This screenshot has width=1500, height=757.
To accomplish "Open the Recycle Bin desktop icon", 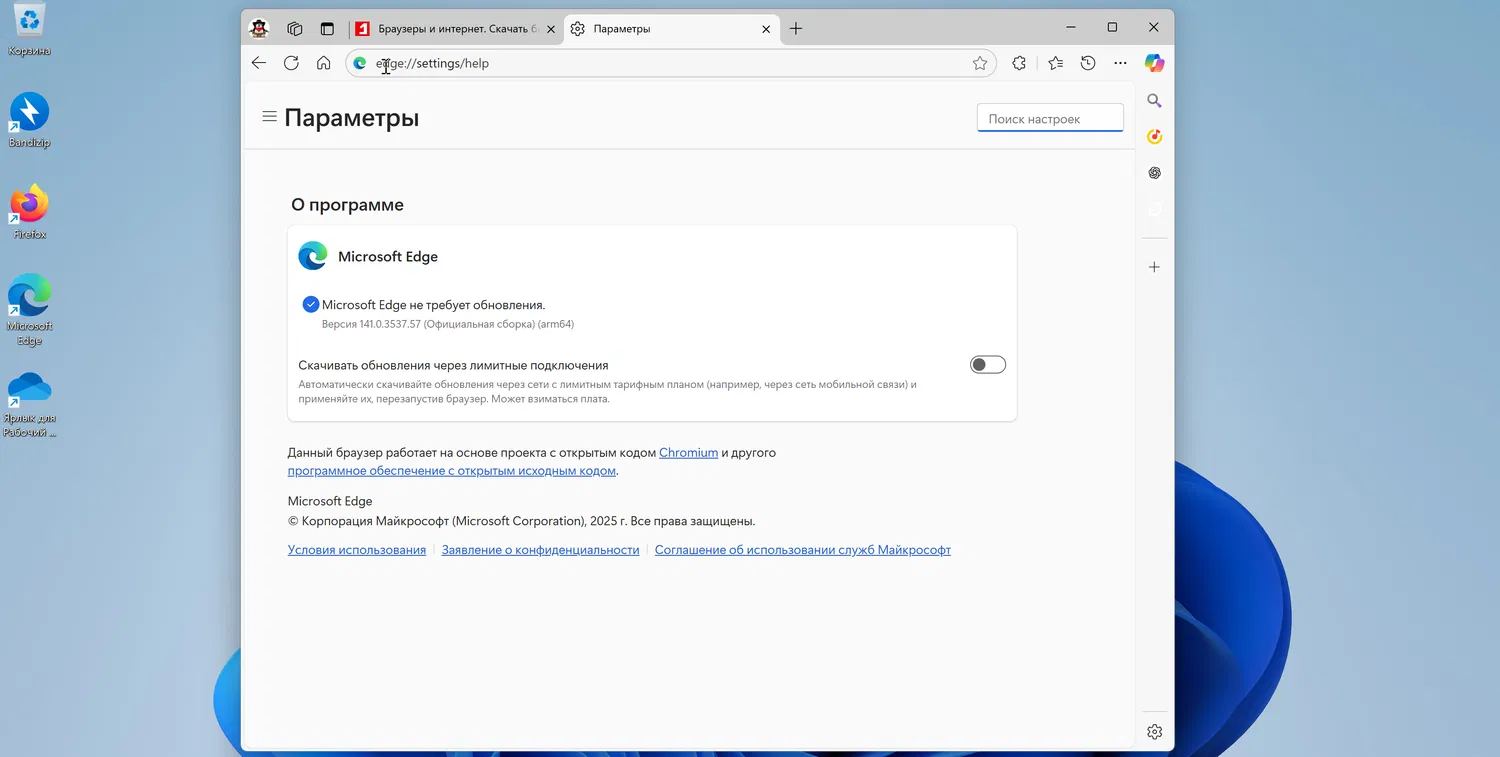I will [29, 30].
